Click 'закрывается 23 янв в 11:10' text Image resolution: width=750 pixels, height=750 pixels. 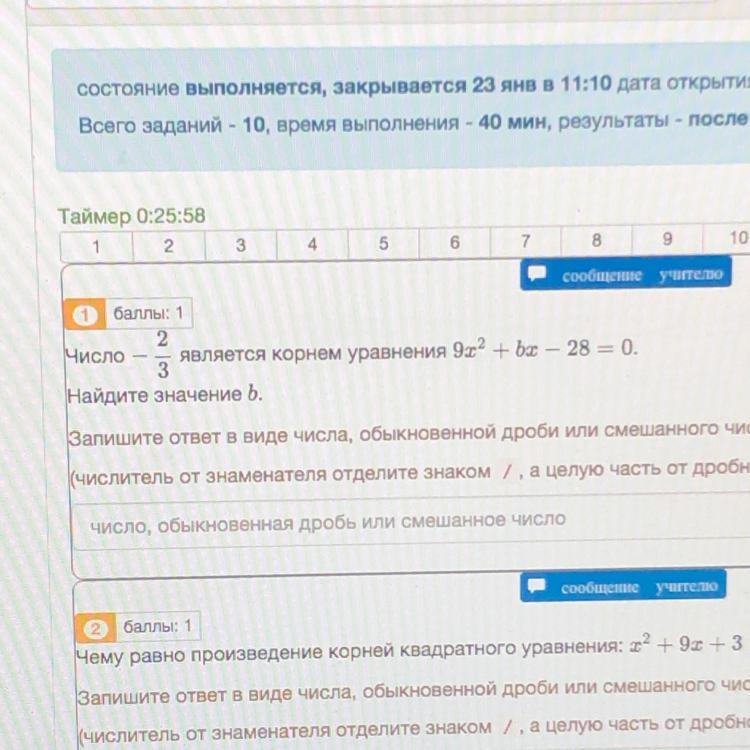click(472, 85)
